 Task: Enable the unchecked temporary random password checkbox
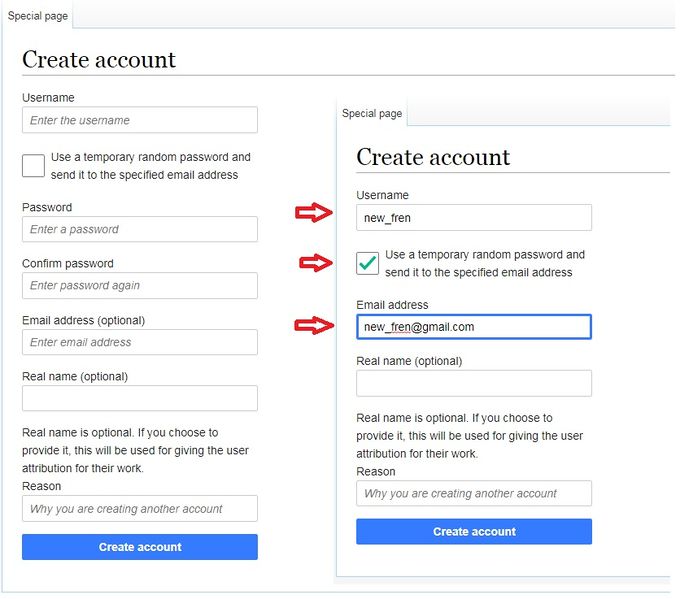point(33,166)
